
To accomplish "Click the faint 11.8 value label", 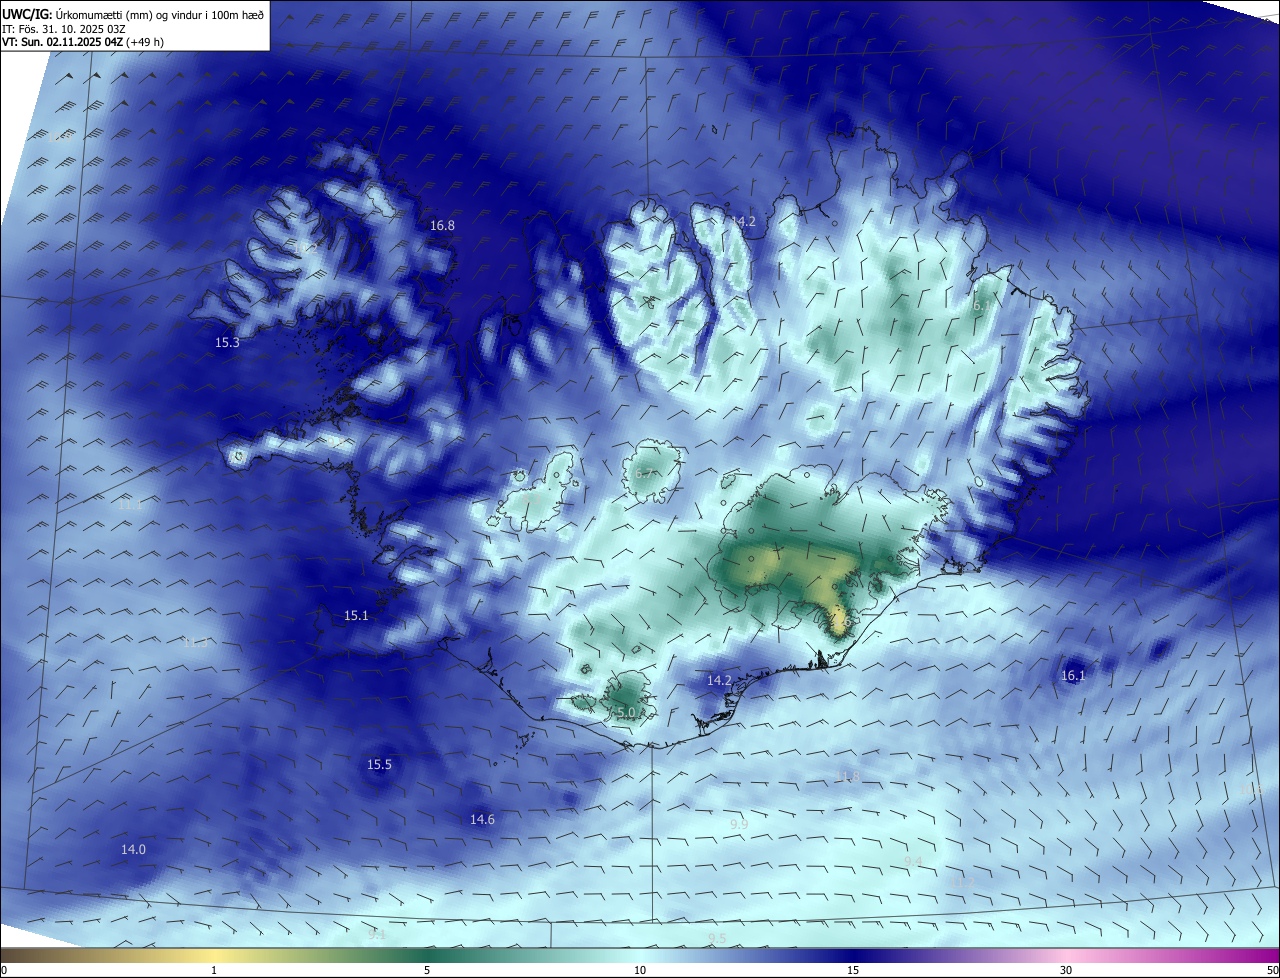I will coord(847,777).
